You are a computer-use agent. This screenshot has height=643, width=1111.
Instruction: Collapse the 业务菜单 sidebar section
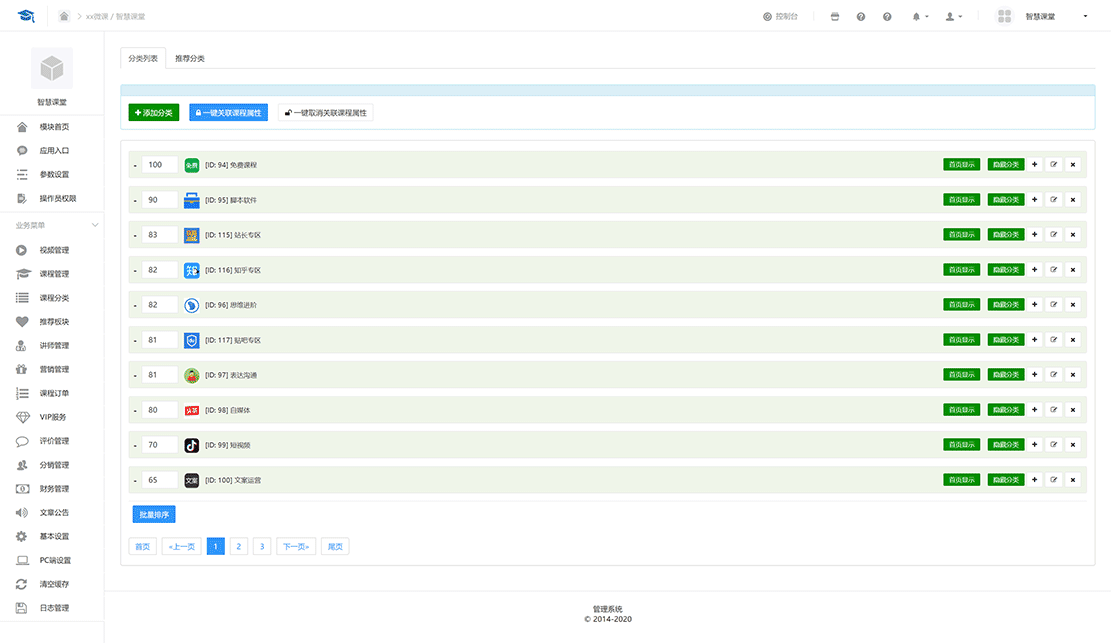coord(95,226)
